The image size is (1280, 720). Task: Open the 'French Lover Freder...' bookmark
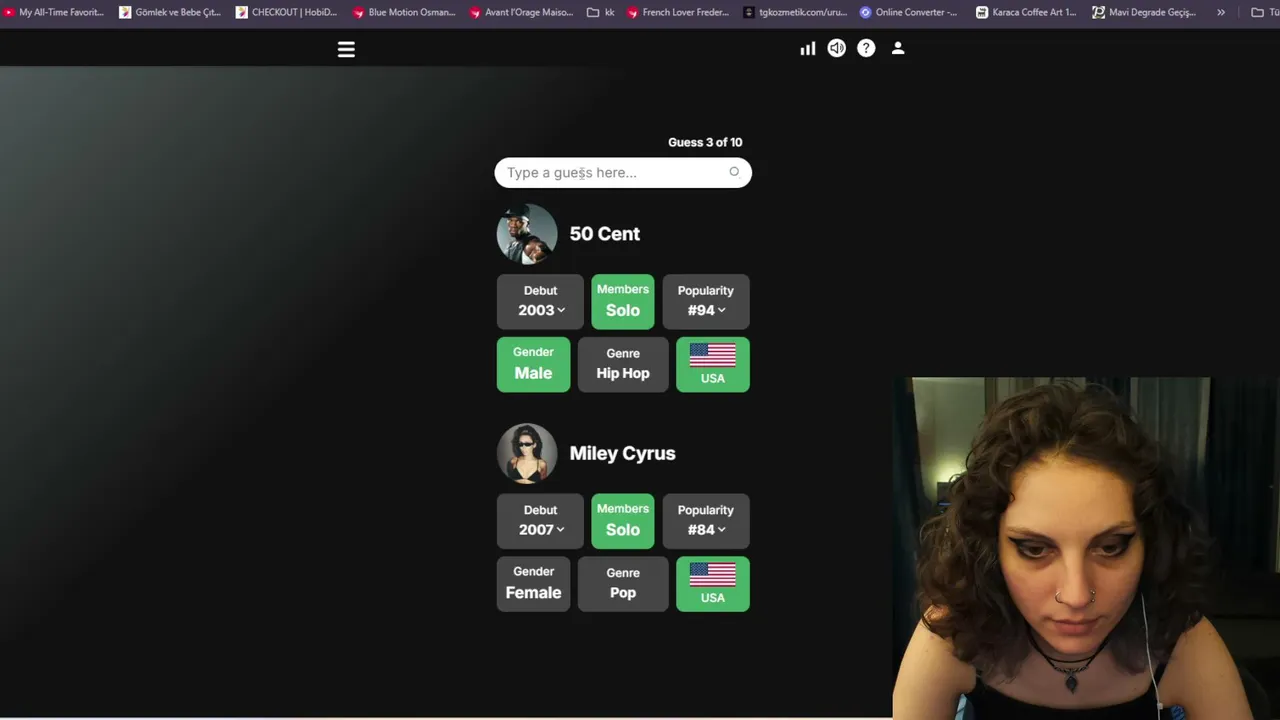[x=678, y=12]
